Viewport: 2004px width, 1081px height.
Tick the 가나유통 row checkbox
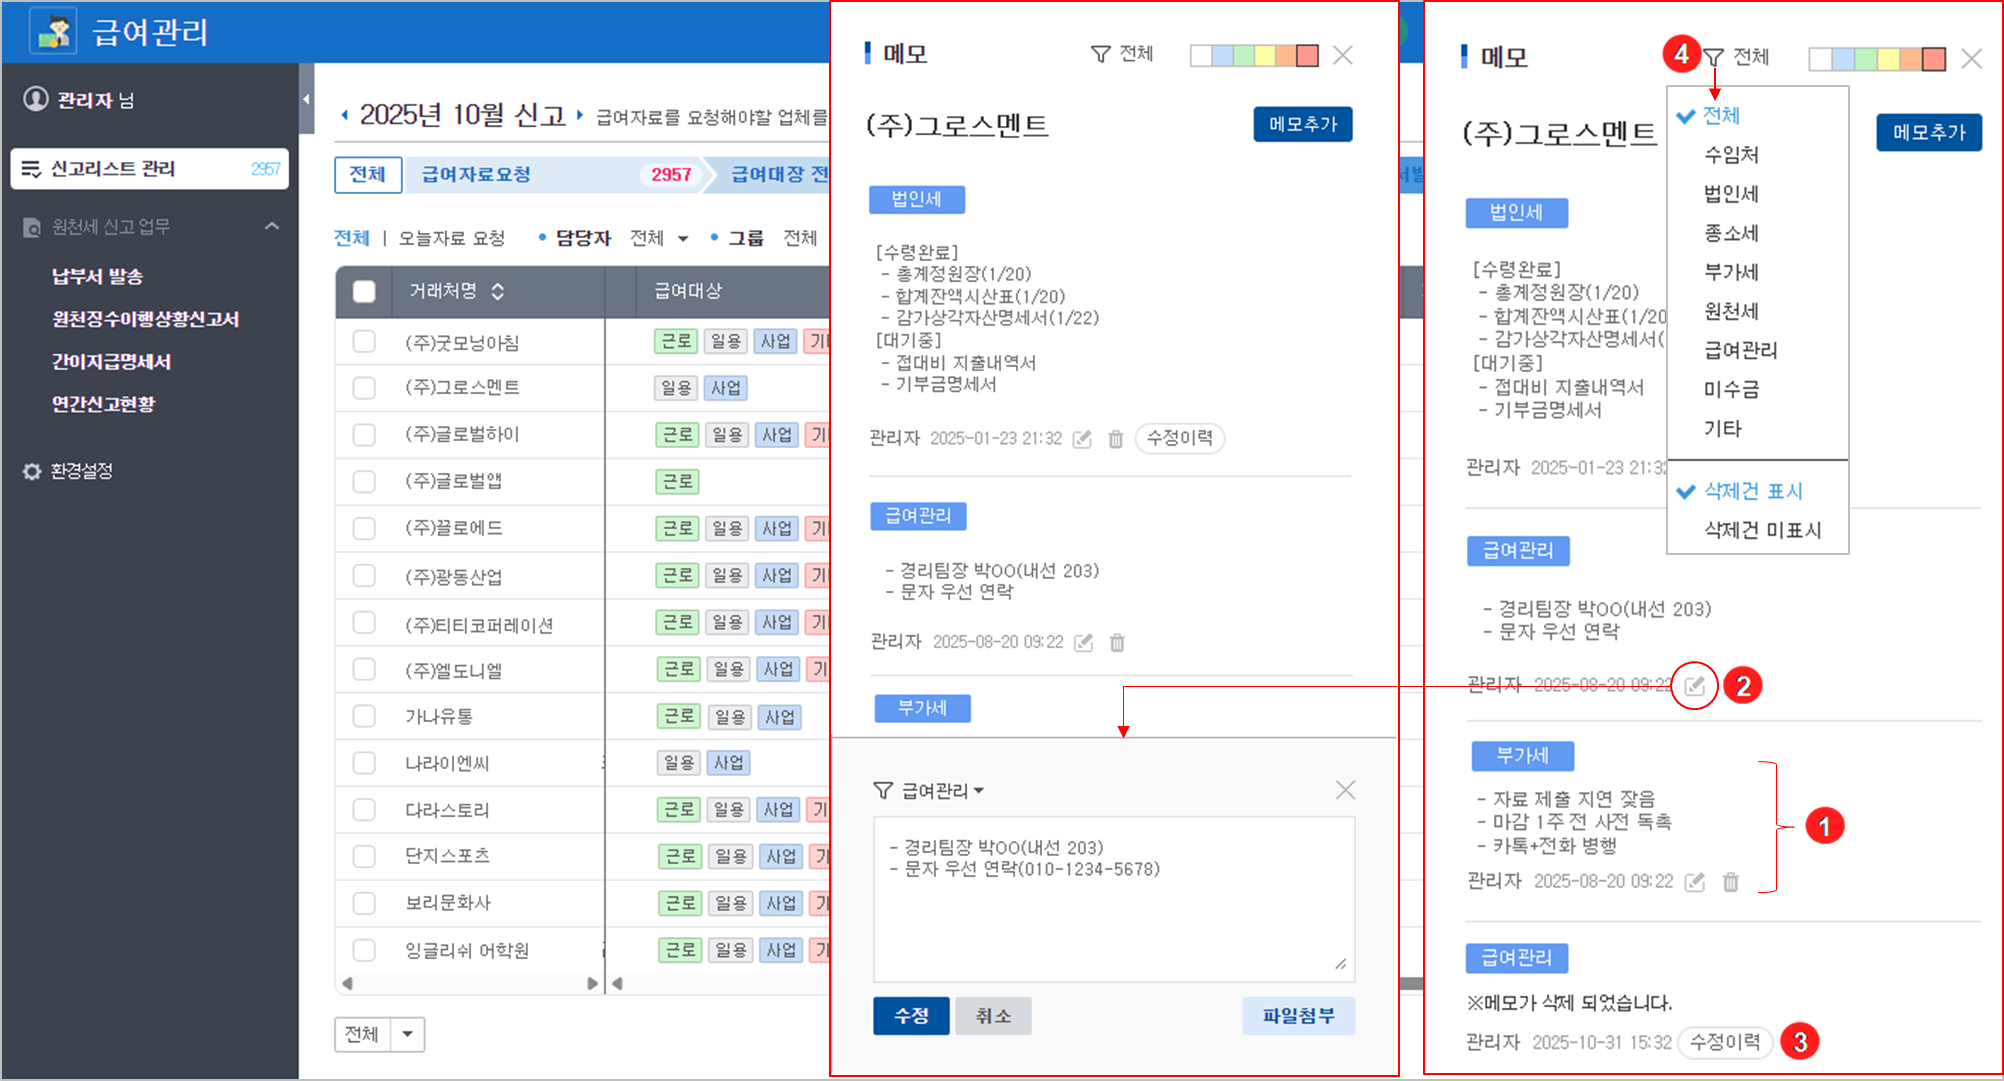tap(364, 716)
